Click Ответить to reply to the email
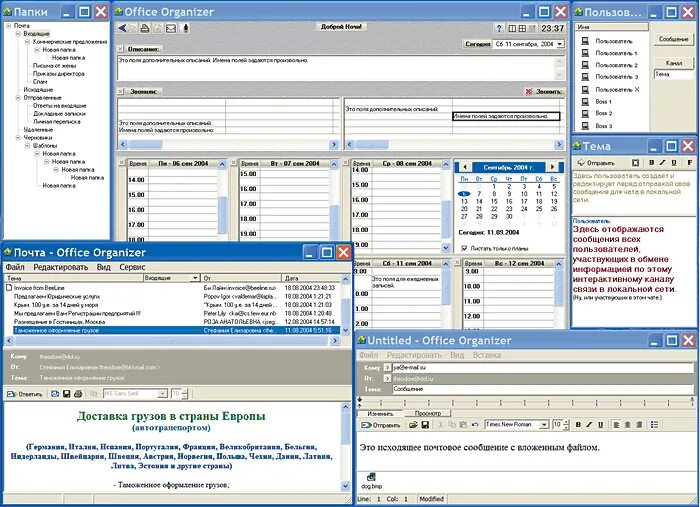Image resolution: width=700 pixels, height=507 pixels. pos(25,394)
